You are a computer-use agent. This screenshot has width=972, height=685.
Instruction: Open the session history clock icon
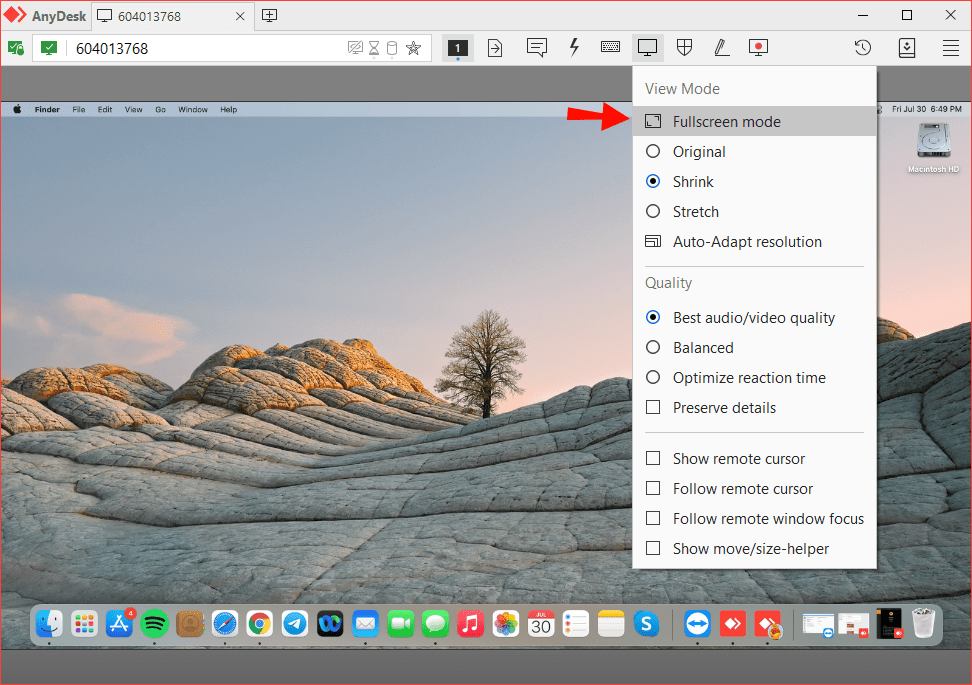862,47
